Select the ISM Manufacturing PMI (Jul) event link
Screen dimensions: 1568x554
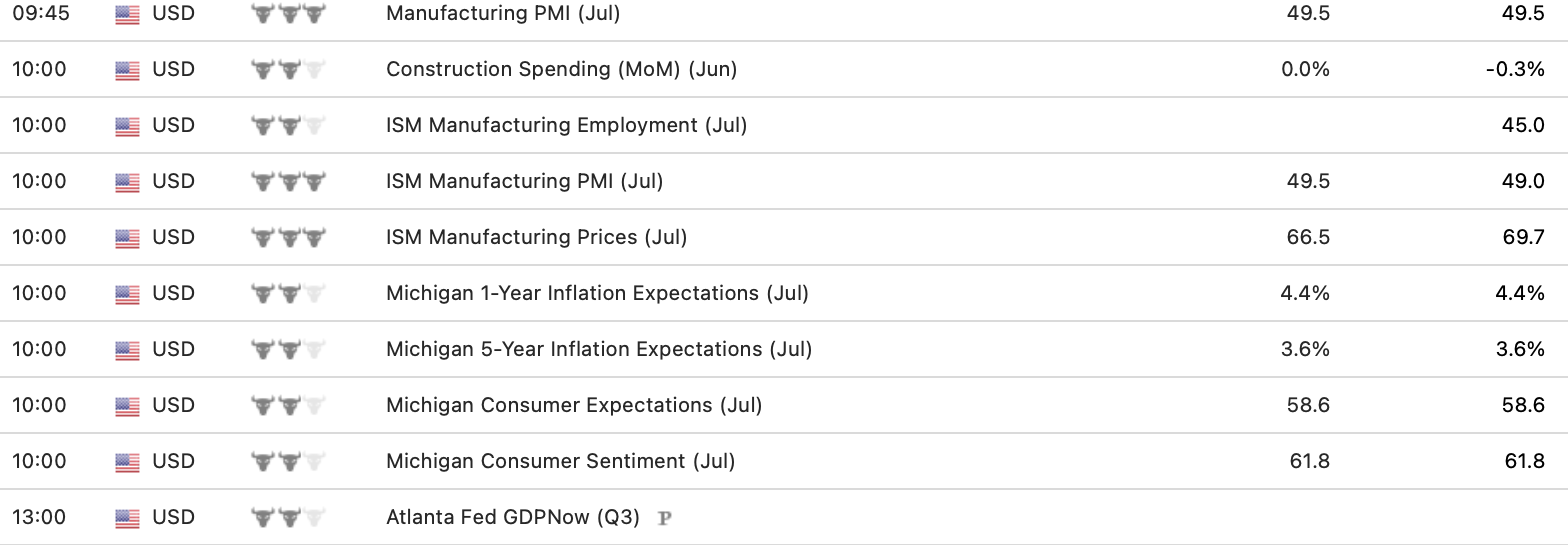pyautogui.click(x=524, y=181)
